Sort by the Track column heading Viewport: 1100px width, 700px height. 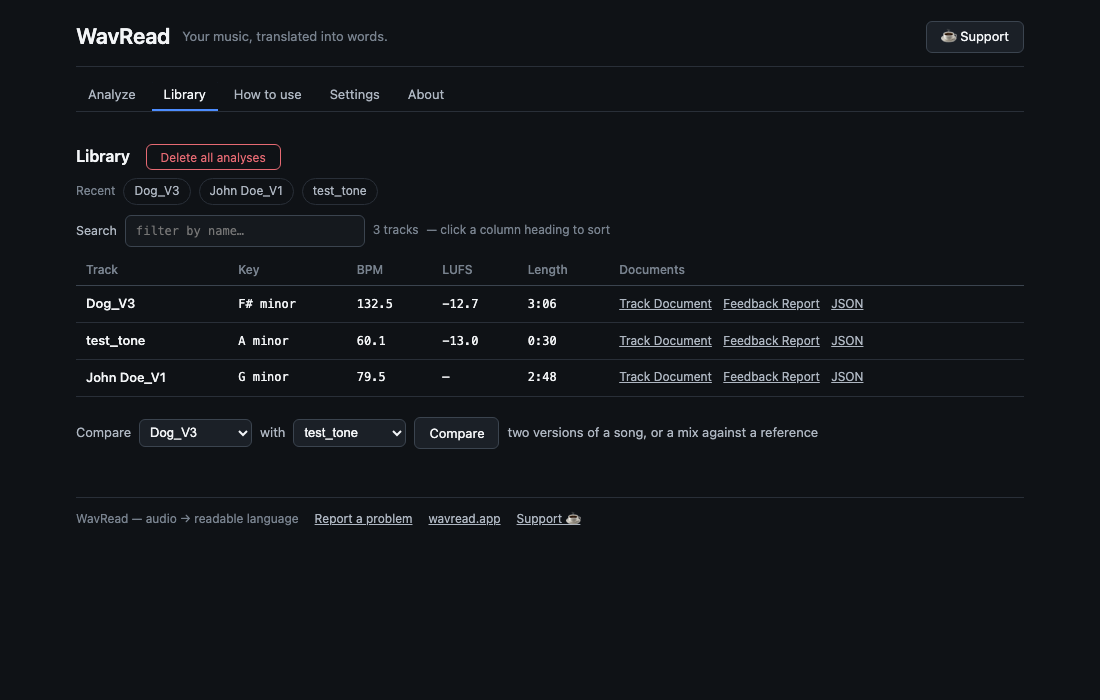(102, 270)
